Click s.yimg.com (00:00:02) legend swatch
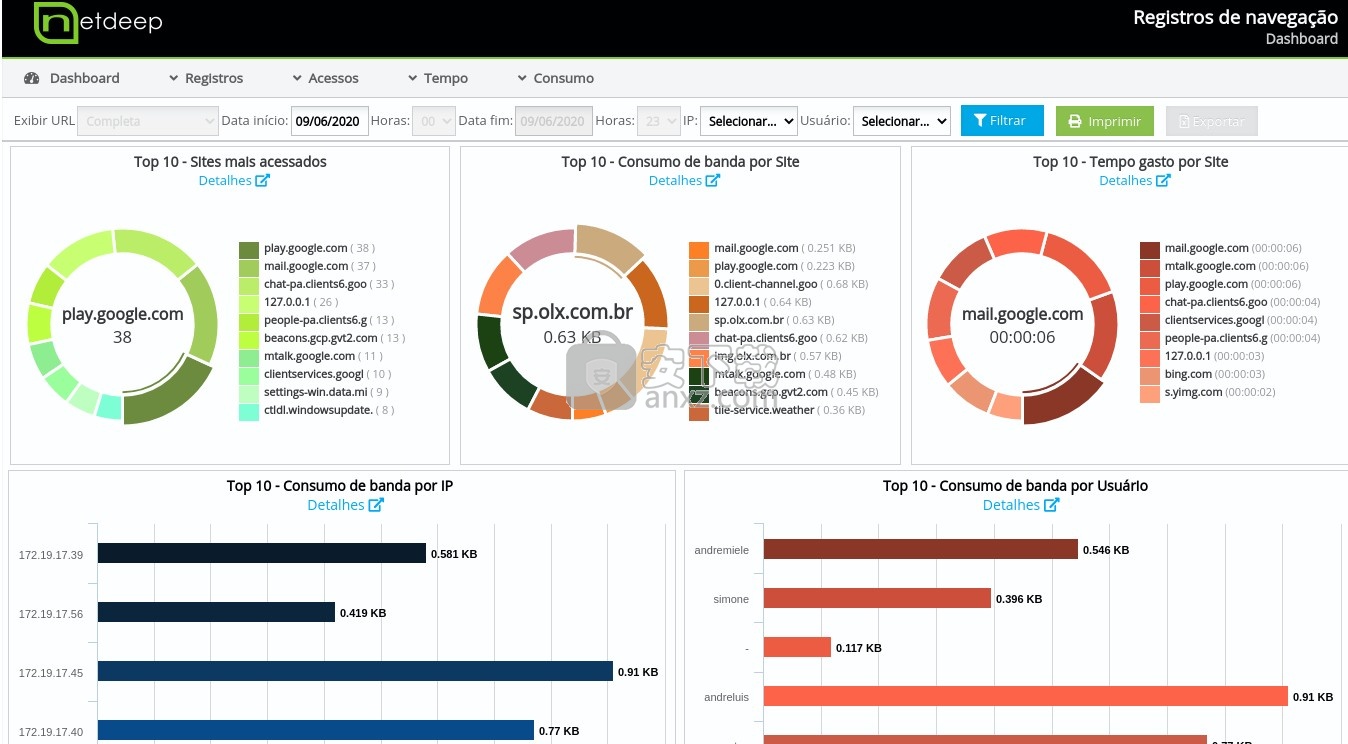 coord(1150,393)
